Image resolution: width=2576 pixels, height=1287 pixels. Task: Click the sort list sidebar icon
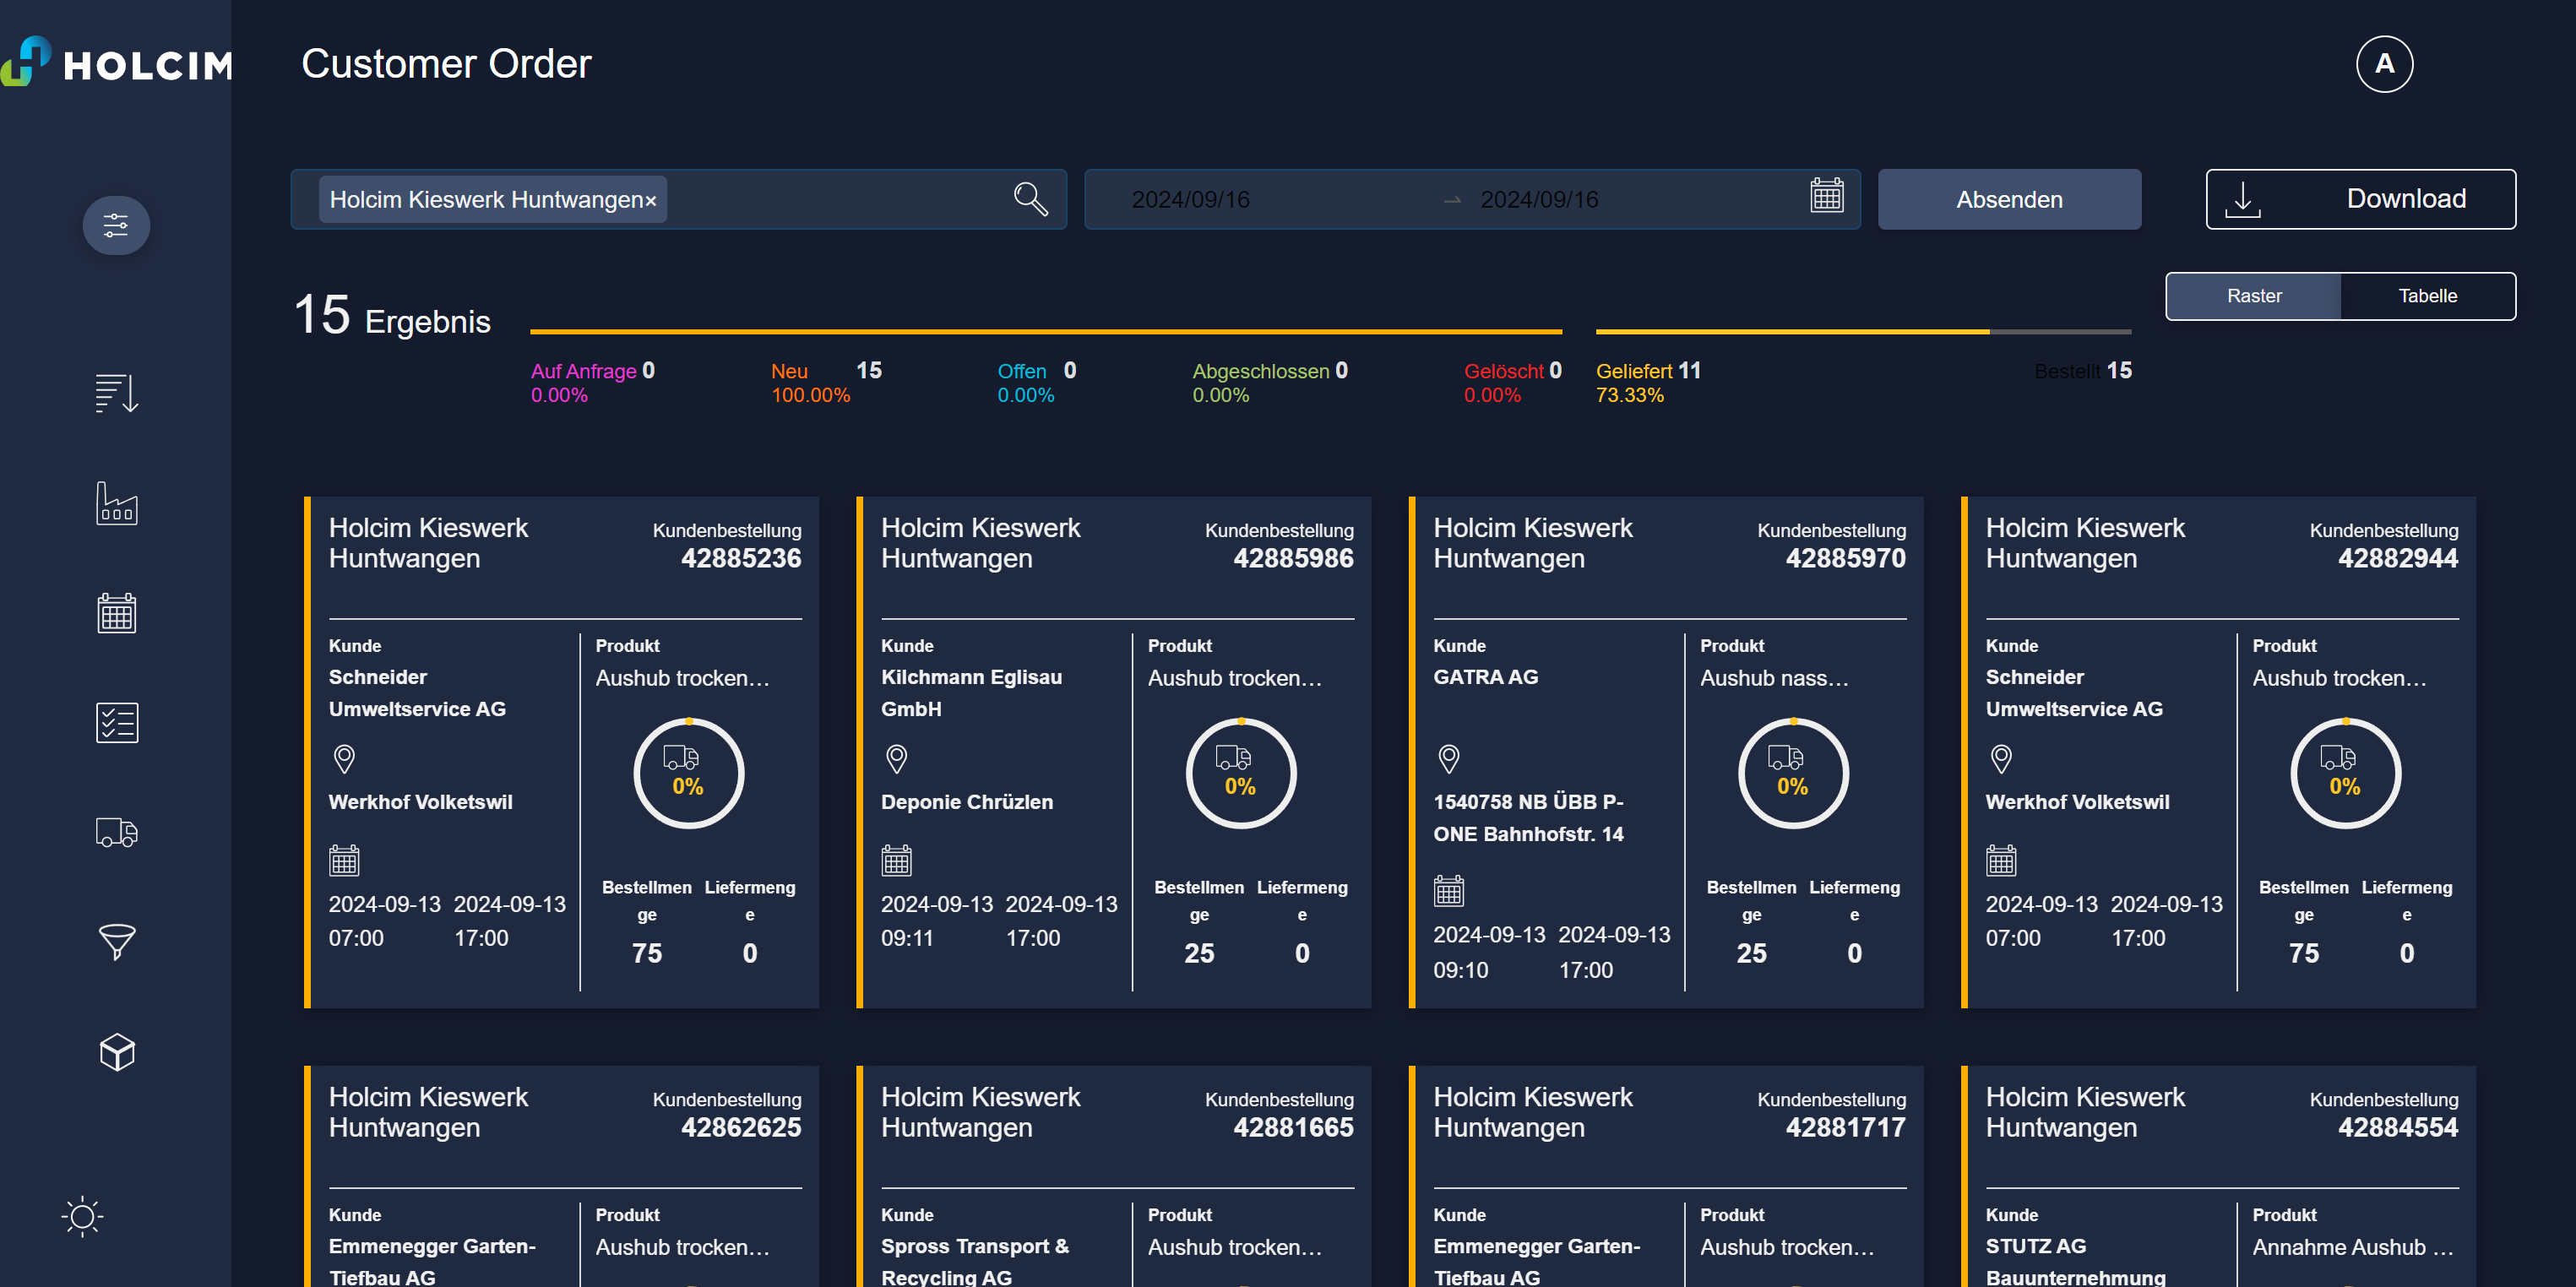click(x=116, y=393)
